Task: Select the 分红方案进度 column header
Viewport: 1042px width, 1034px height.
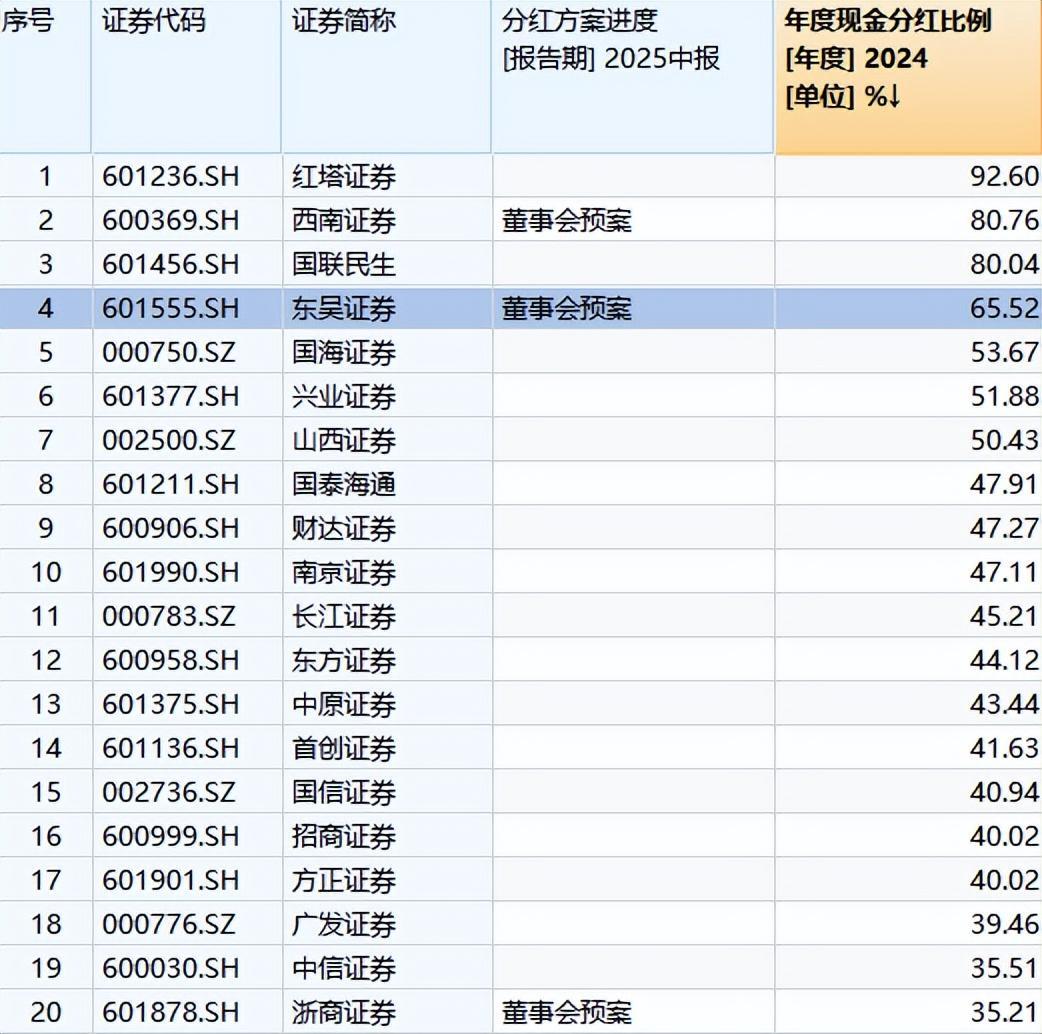Action: [633, 76]
